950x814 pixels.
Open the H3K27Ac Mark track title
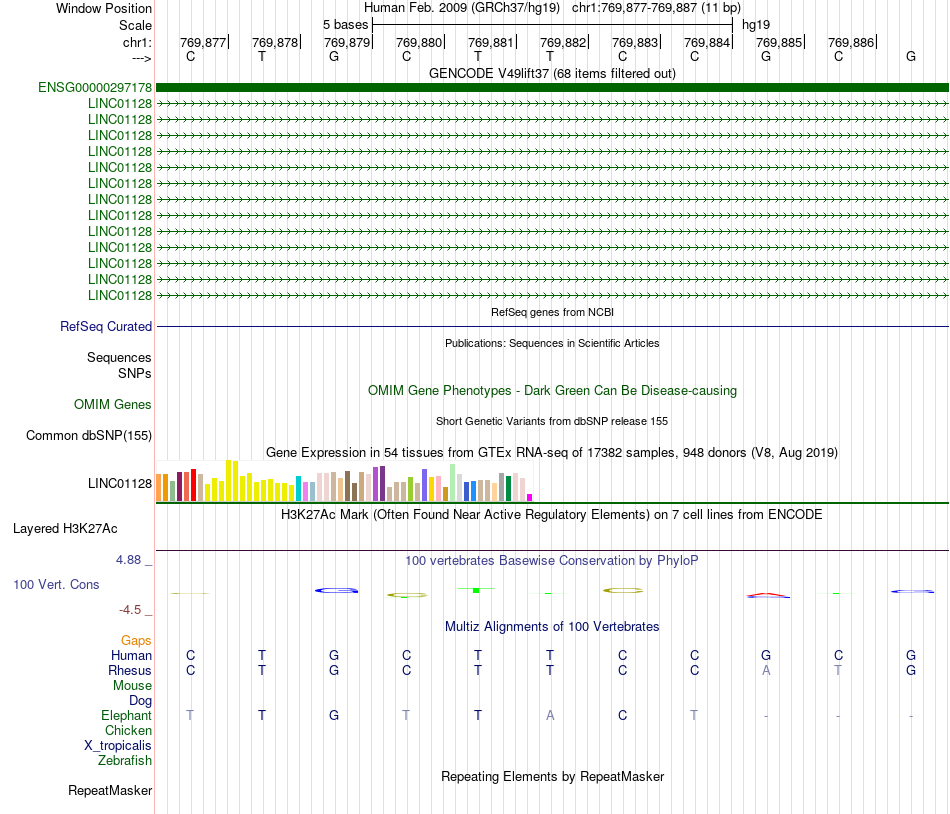tap(552, 515)
